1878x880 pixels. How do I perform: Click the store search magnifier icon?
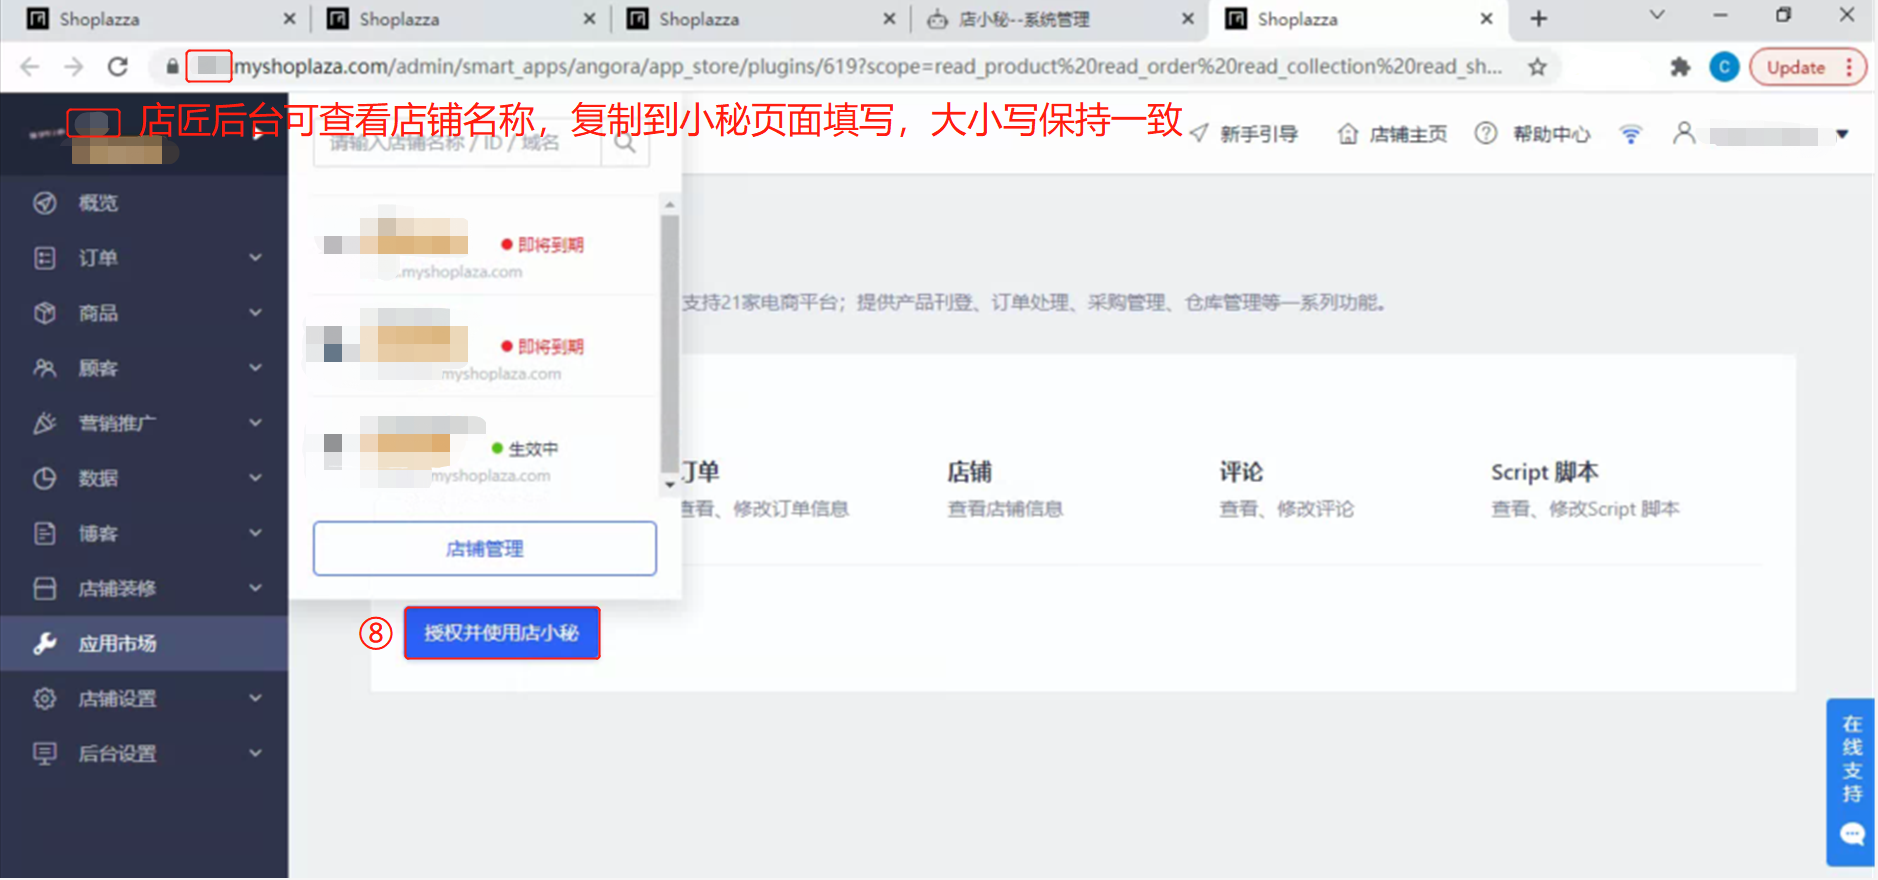click(x=625, y=143)
